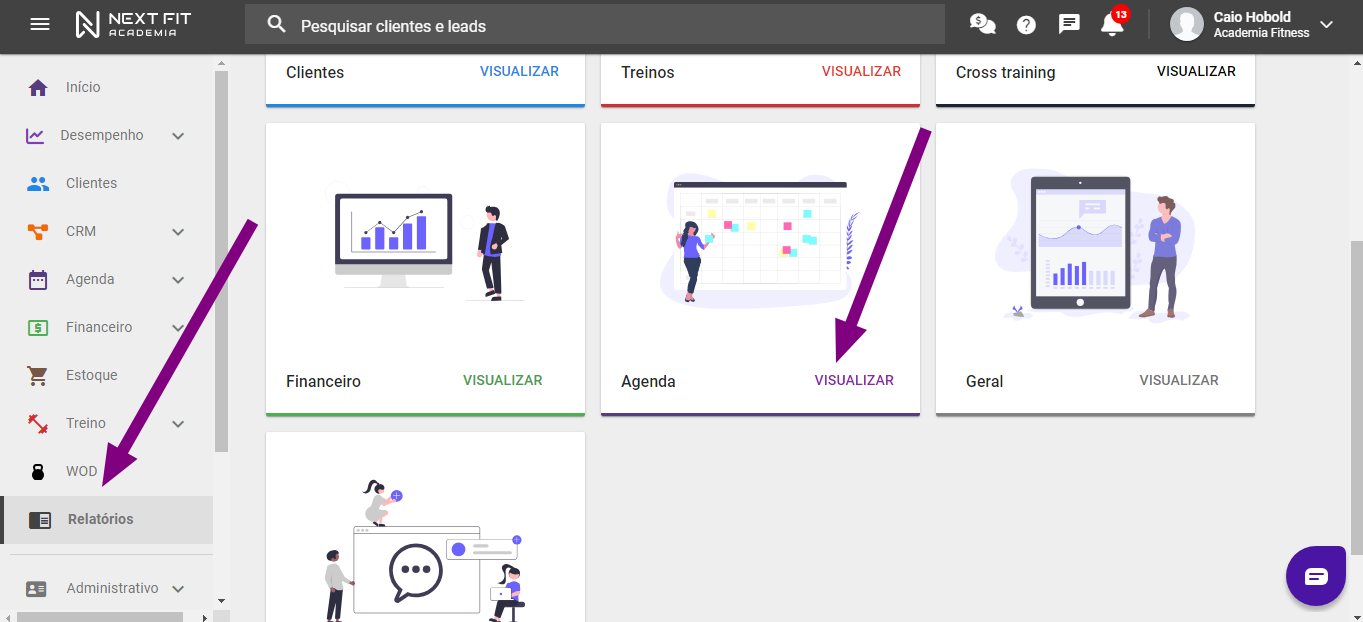Click the Agenda calendar icon
This screenshot has height=622, width=1363.
(38, 279)
